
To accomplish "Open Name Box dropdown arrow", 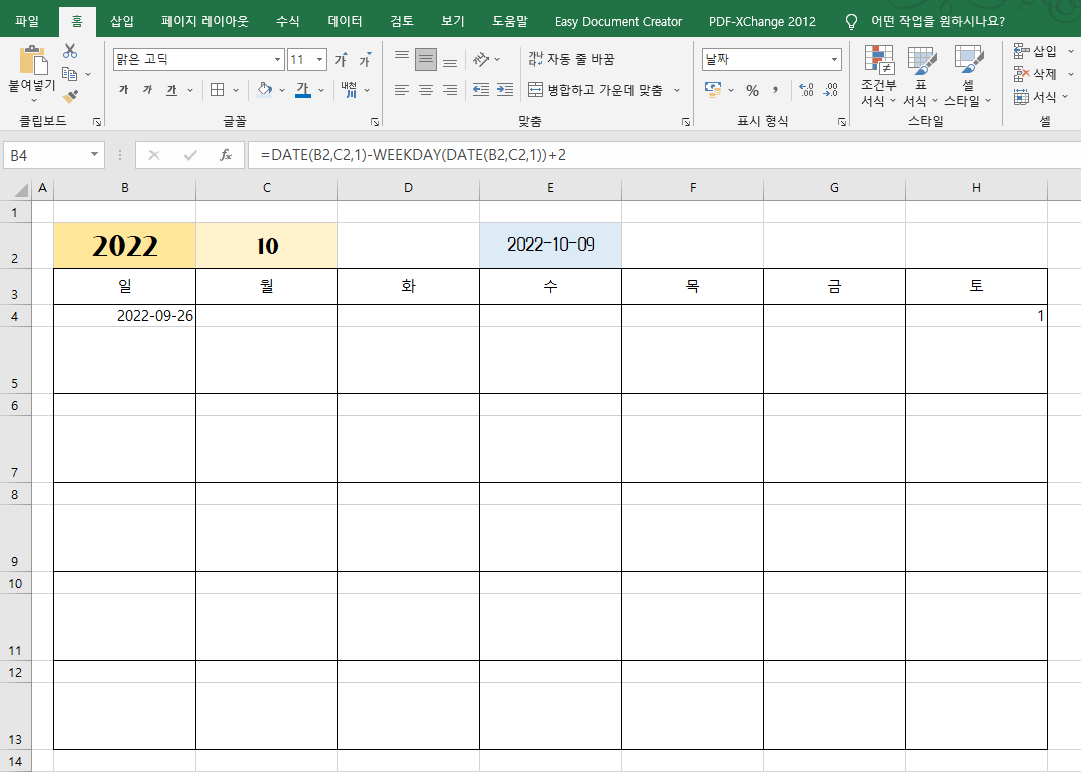I will [94, 155].
